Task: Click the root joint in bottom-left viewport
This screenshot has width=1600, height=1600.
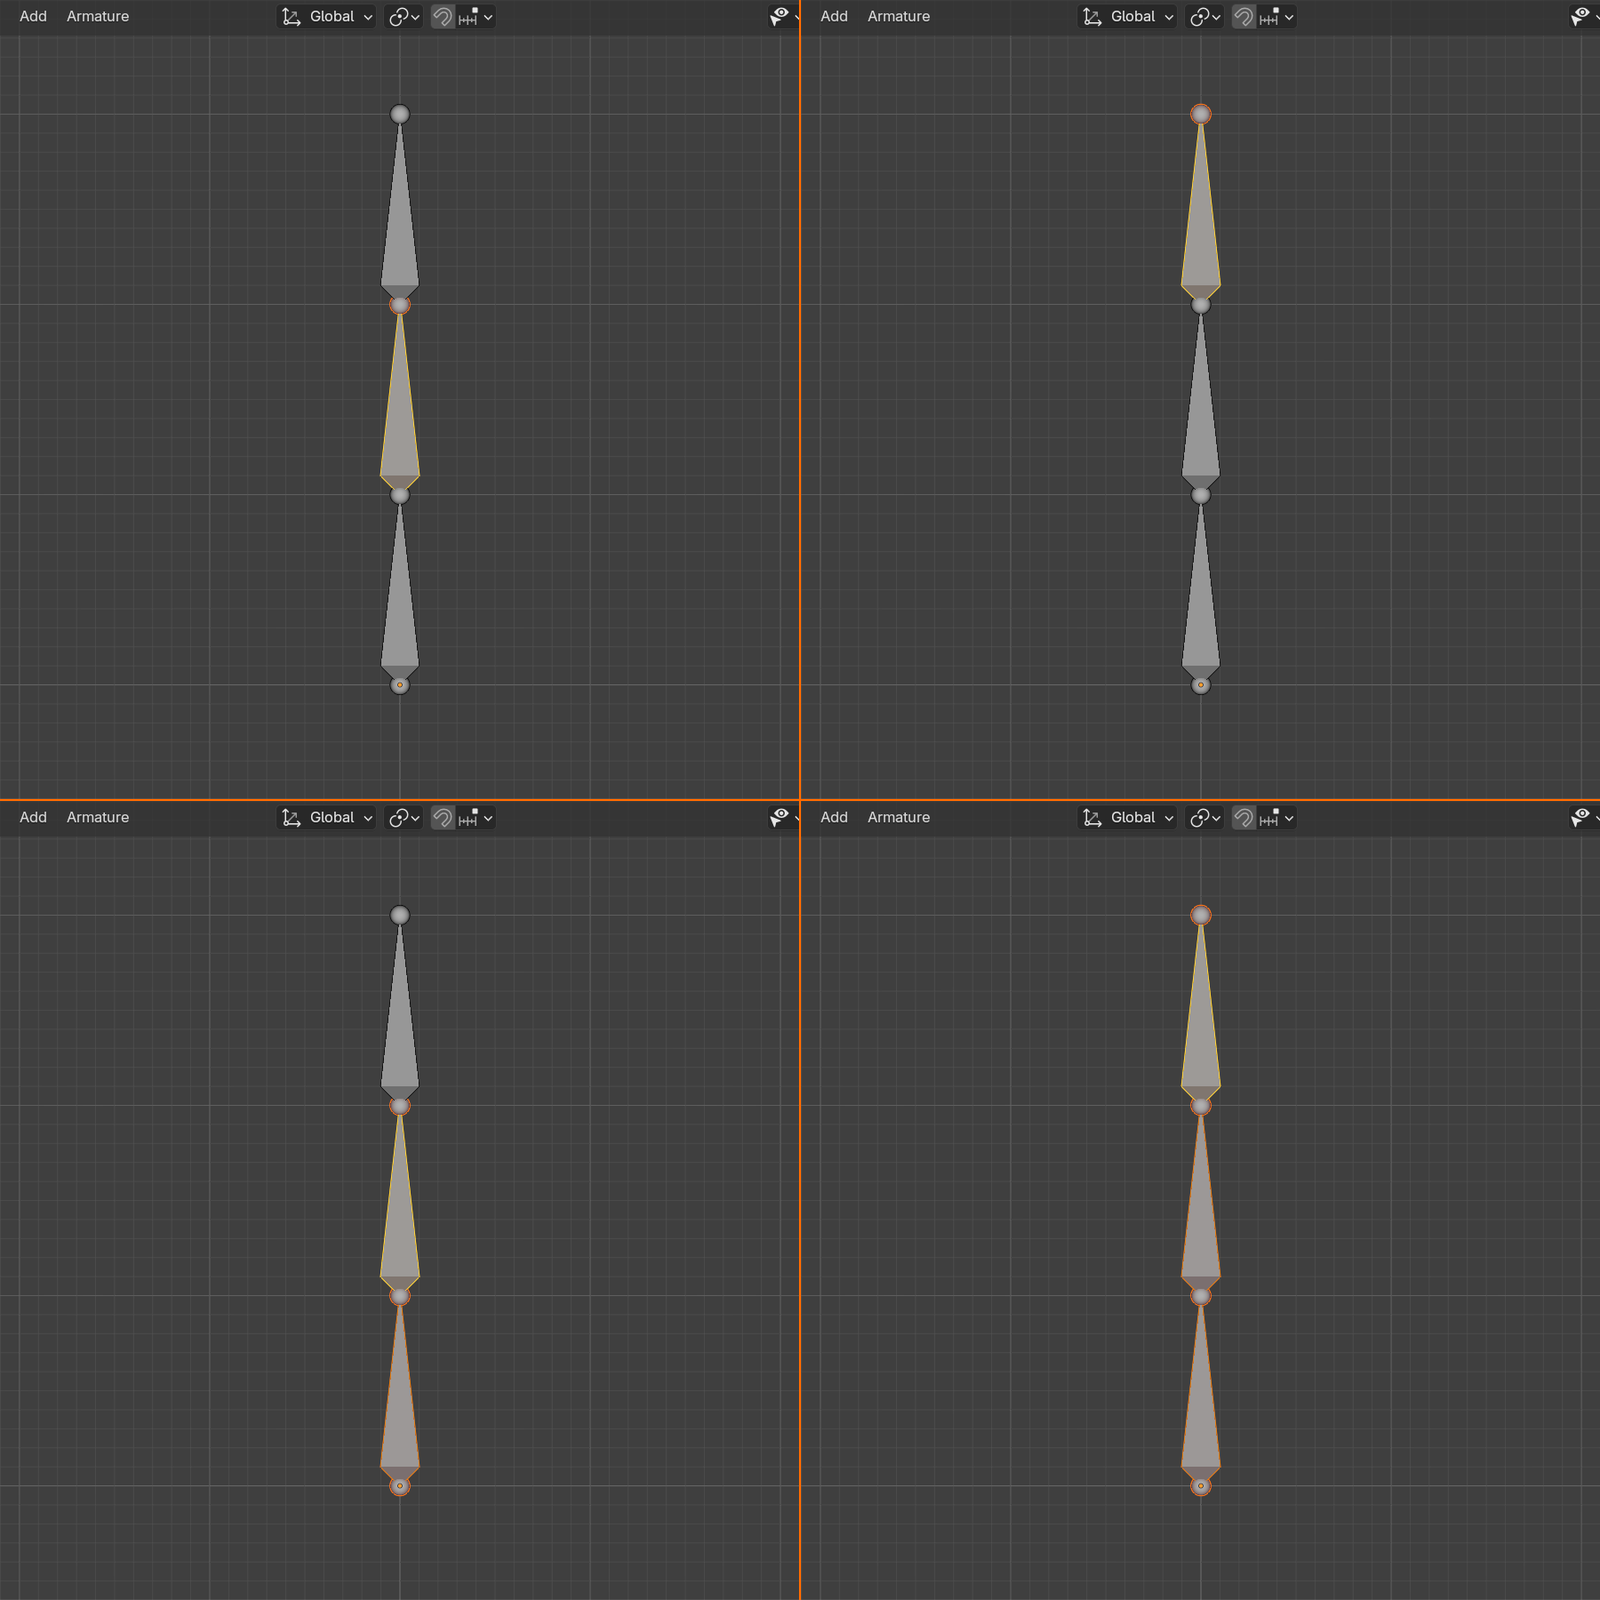Action: pyautogui.click(x=400, y=1486)
